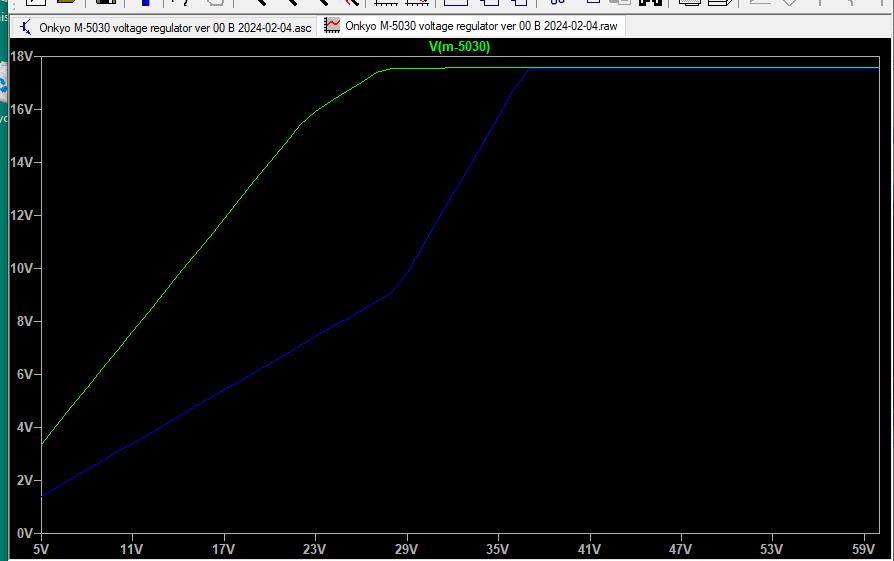This screenshot has height=561, width=894.
Task: Click the 12V vertical axis label
Action: 22,215
